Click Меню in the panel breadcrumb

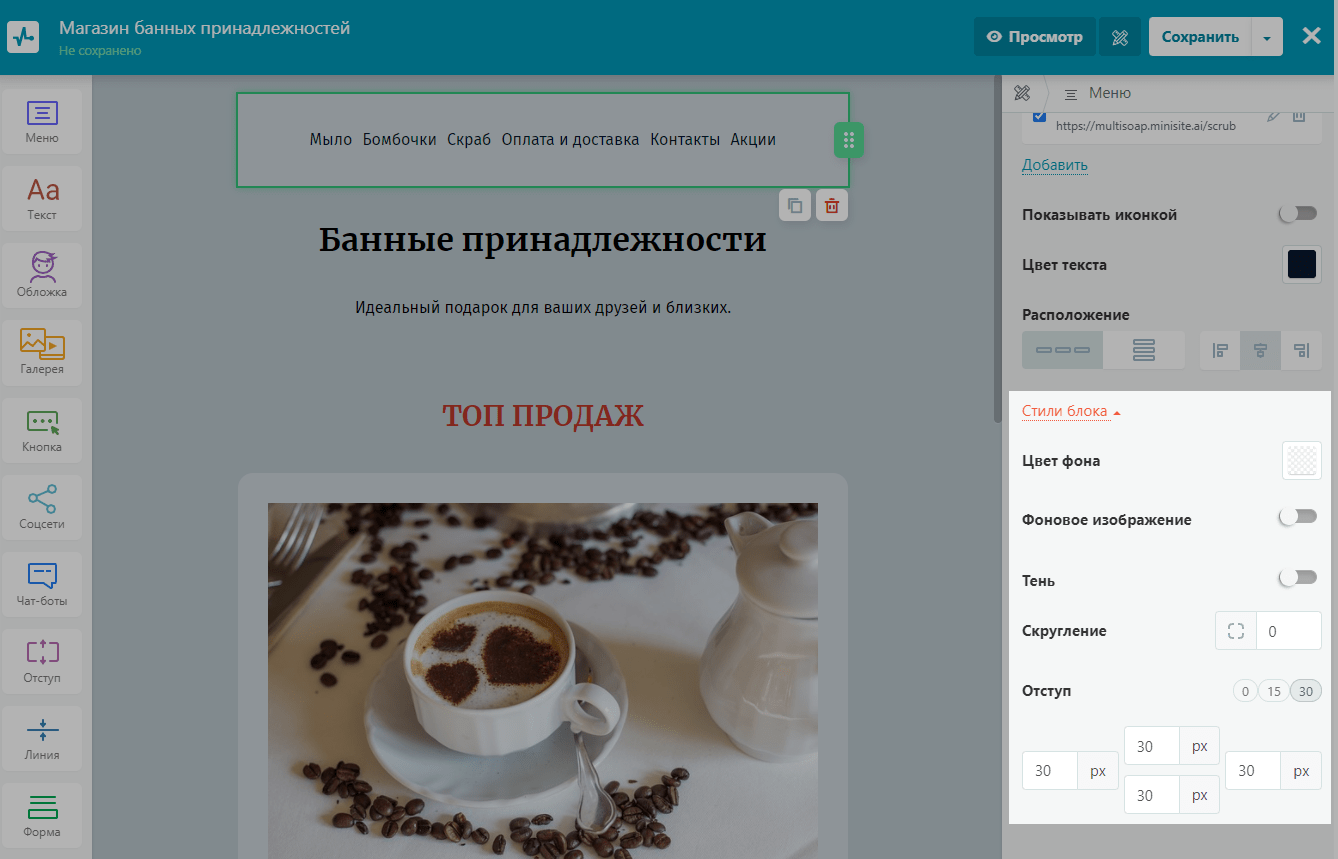point(1110,93)
